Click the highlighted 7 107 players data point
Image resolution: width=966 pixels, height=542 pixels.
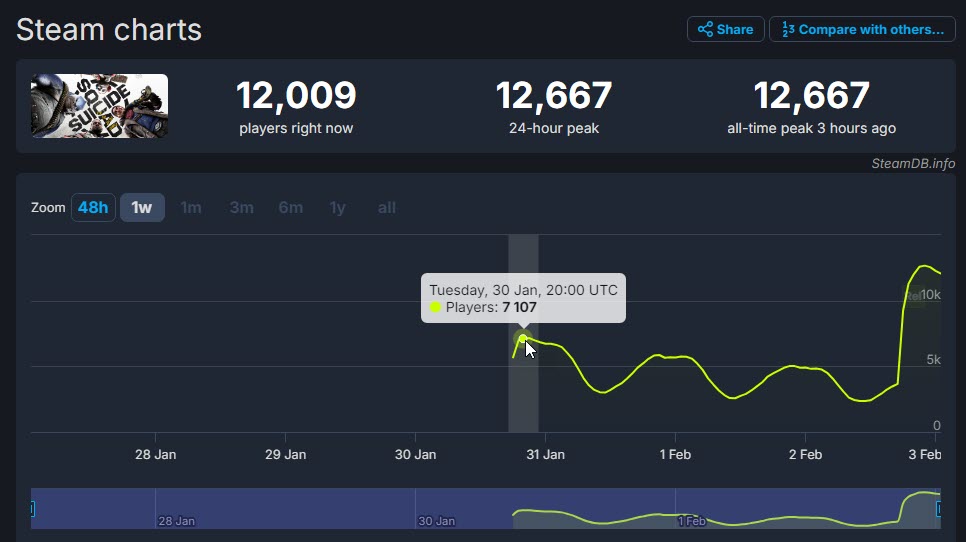tap(522, 339)
